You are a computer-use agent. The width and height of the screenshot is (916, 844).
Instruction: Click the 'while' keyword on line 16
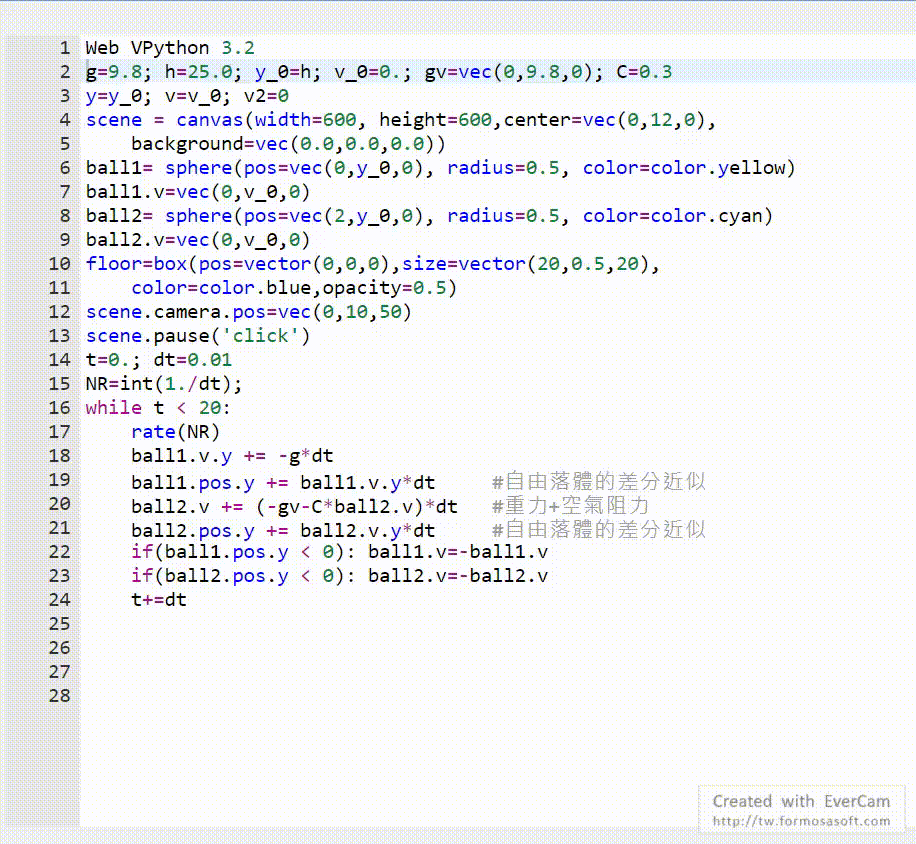coord(114,408)
